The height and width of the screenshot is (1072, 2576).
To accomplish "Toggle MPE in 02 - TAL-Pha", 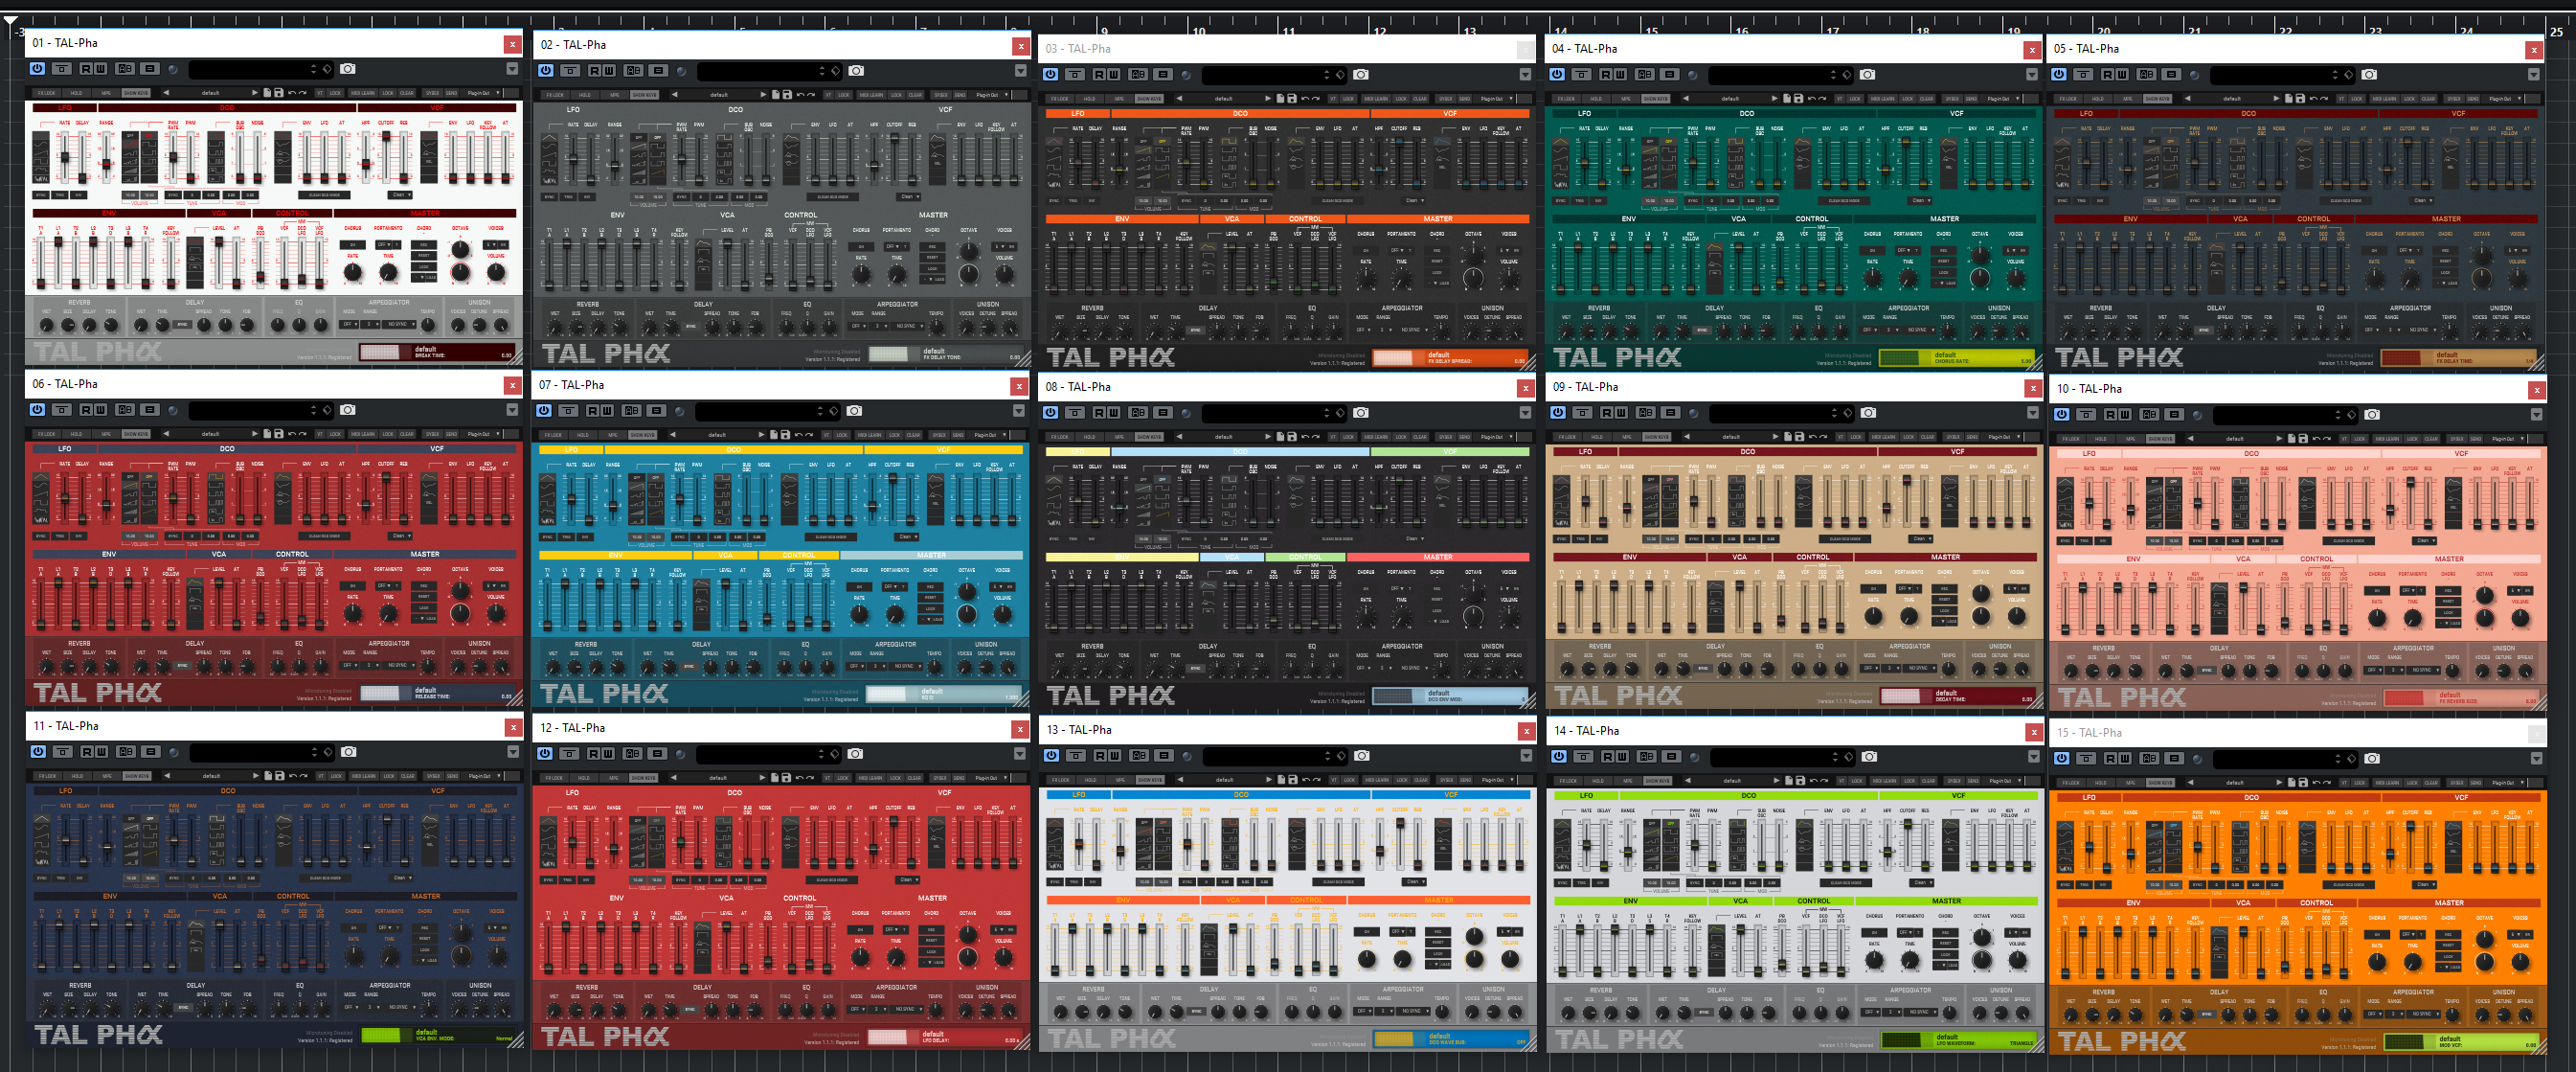I will [615, 95].
